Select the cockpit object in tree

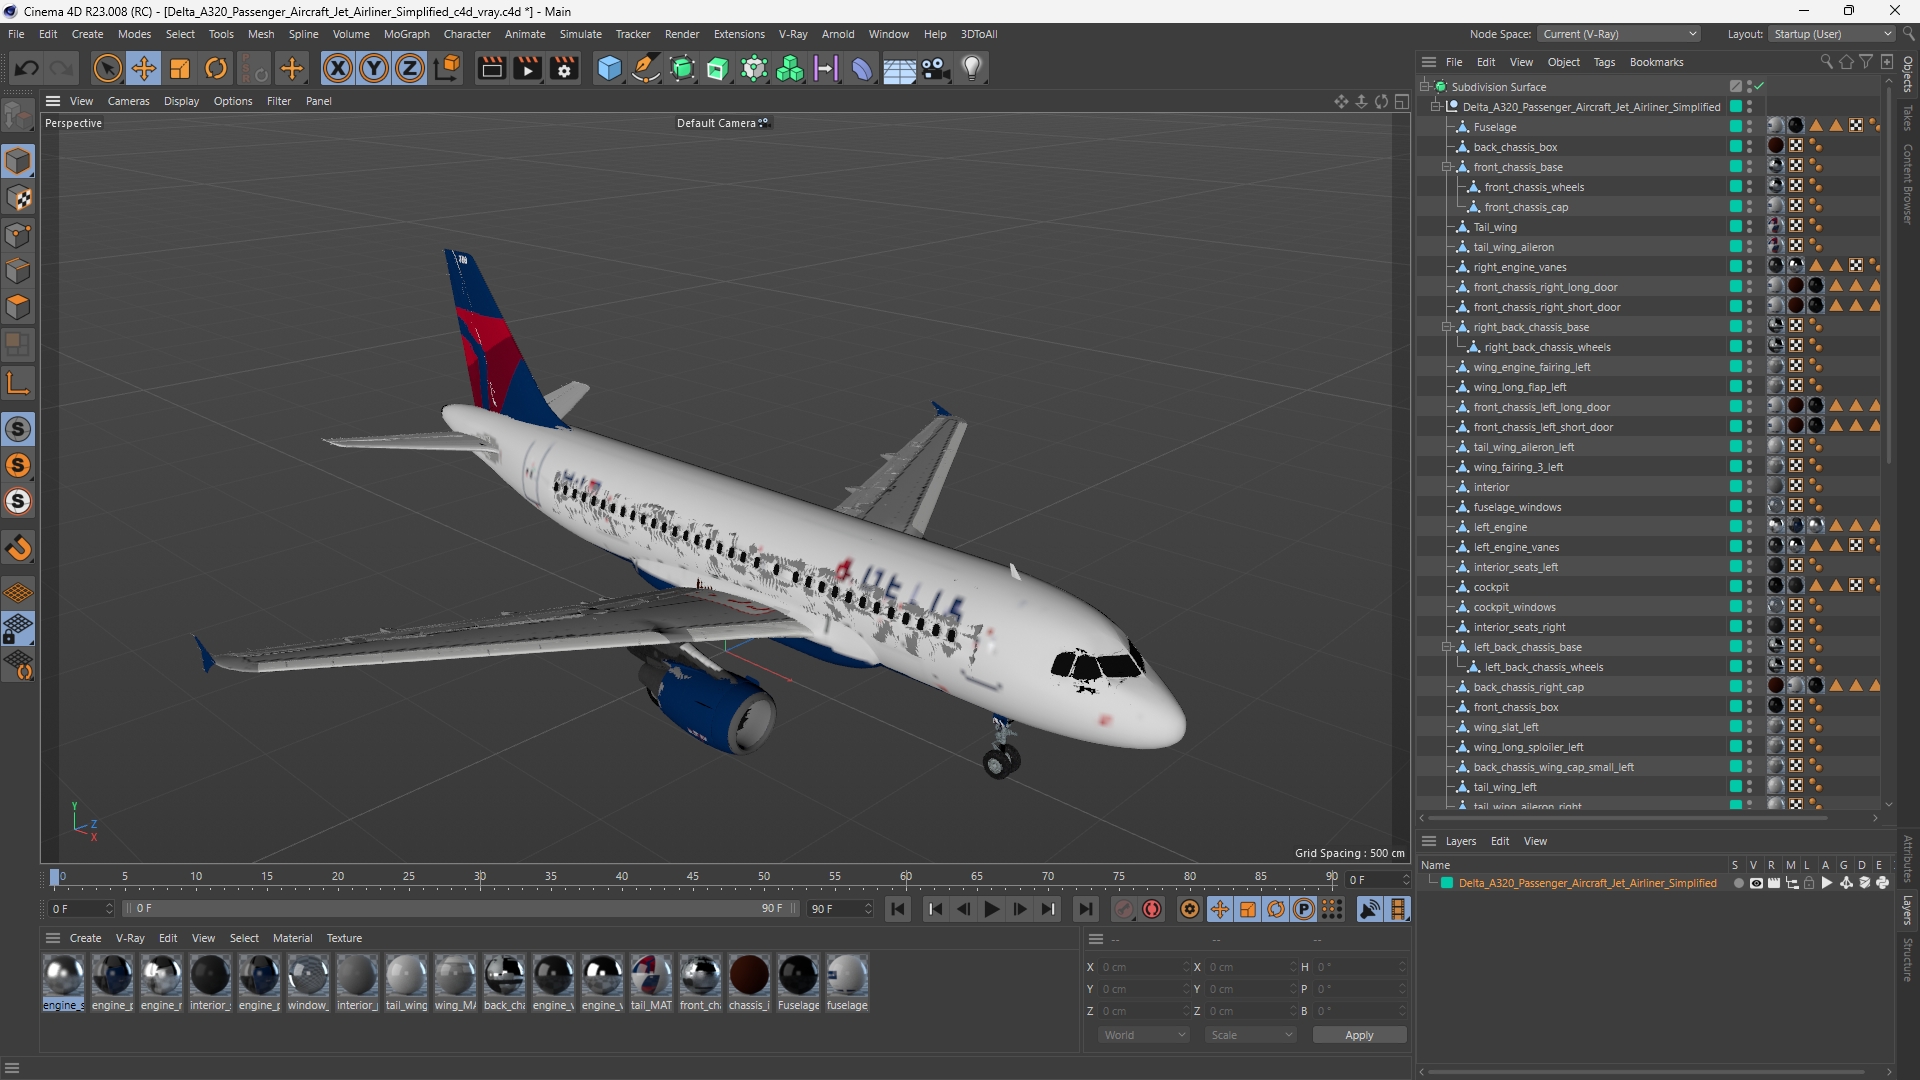tap(1491, 587)
